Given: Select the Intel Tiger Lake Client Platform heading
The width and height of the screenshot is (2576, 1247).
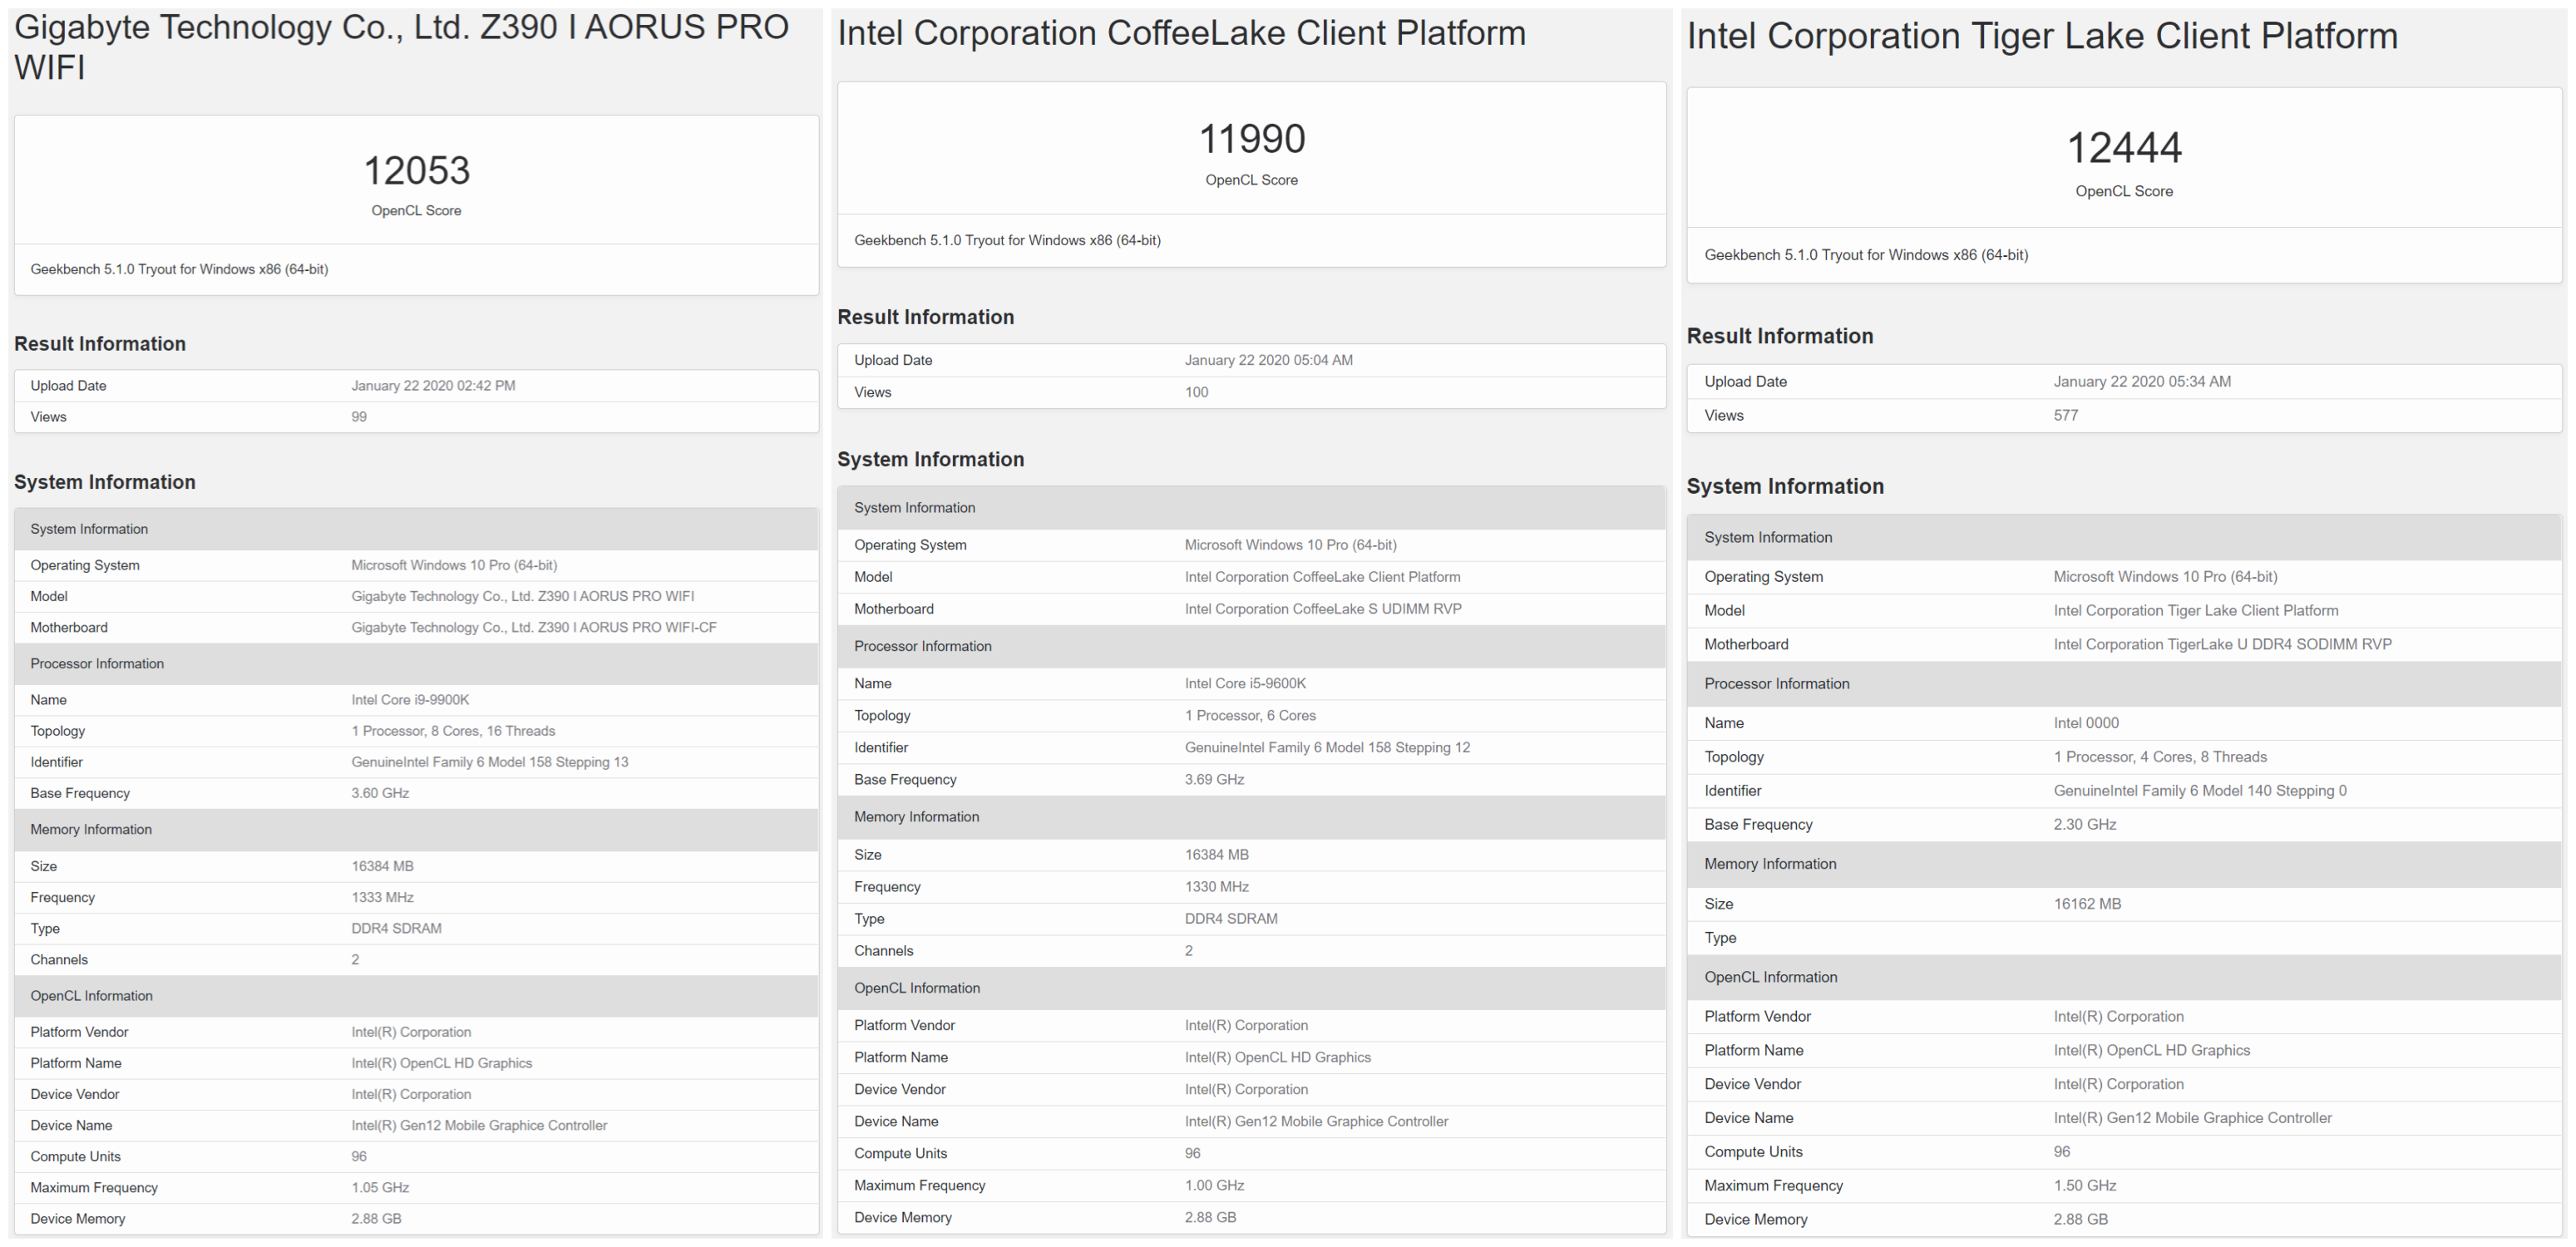Looking at the screenshot, I should 2042,36.
